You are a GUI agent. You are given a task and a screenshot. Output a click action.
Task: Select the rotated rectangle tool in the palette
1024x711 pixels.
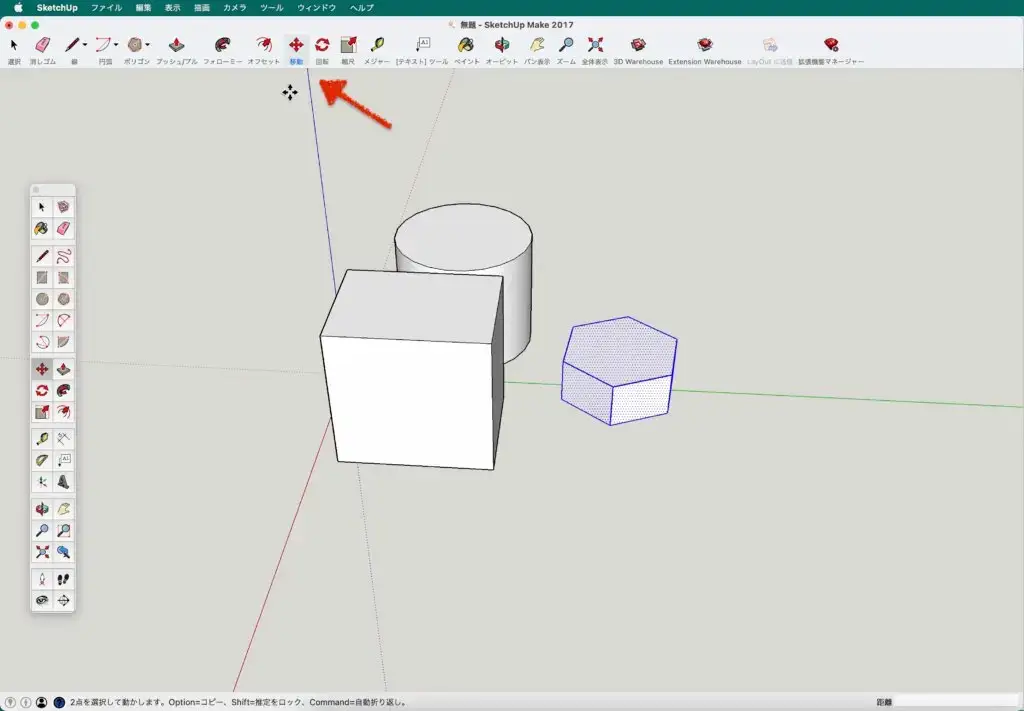(63, 277)
